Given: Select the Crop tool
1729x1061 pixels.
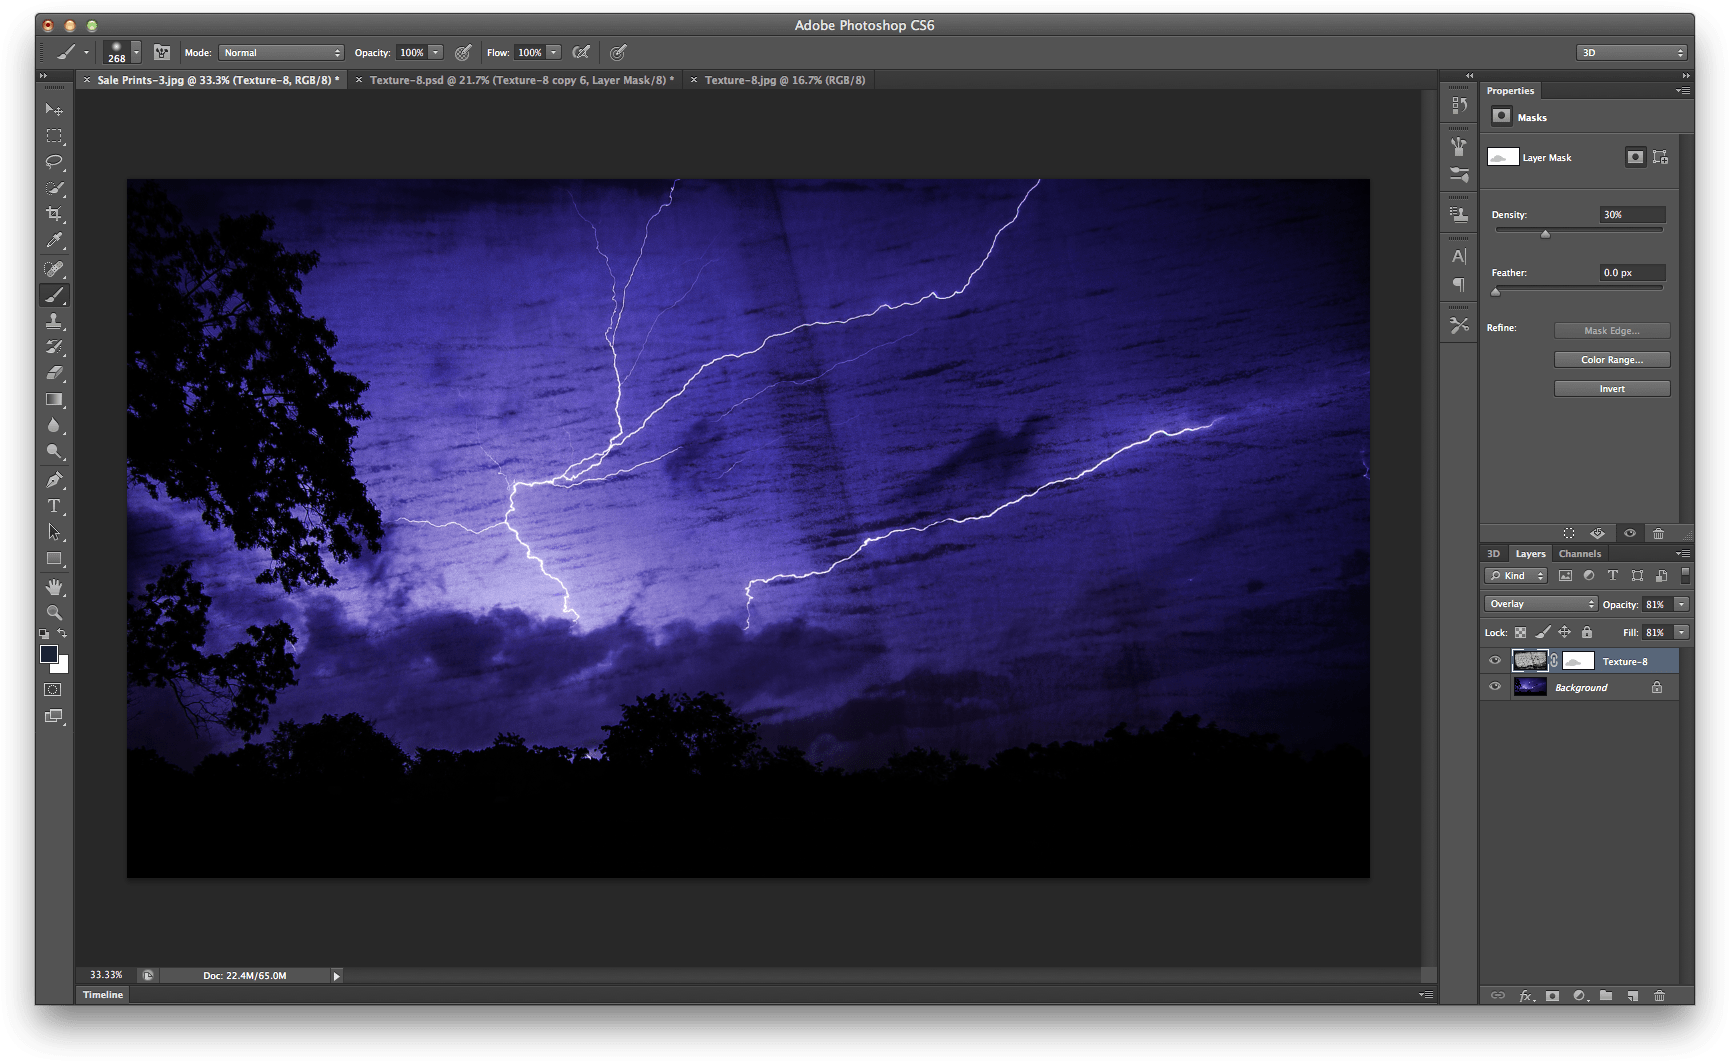Looking at the screenshot, I should (54, 214).
